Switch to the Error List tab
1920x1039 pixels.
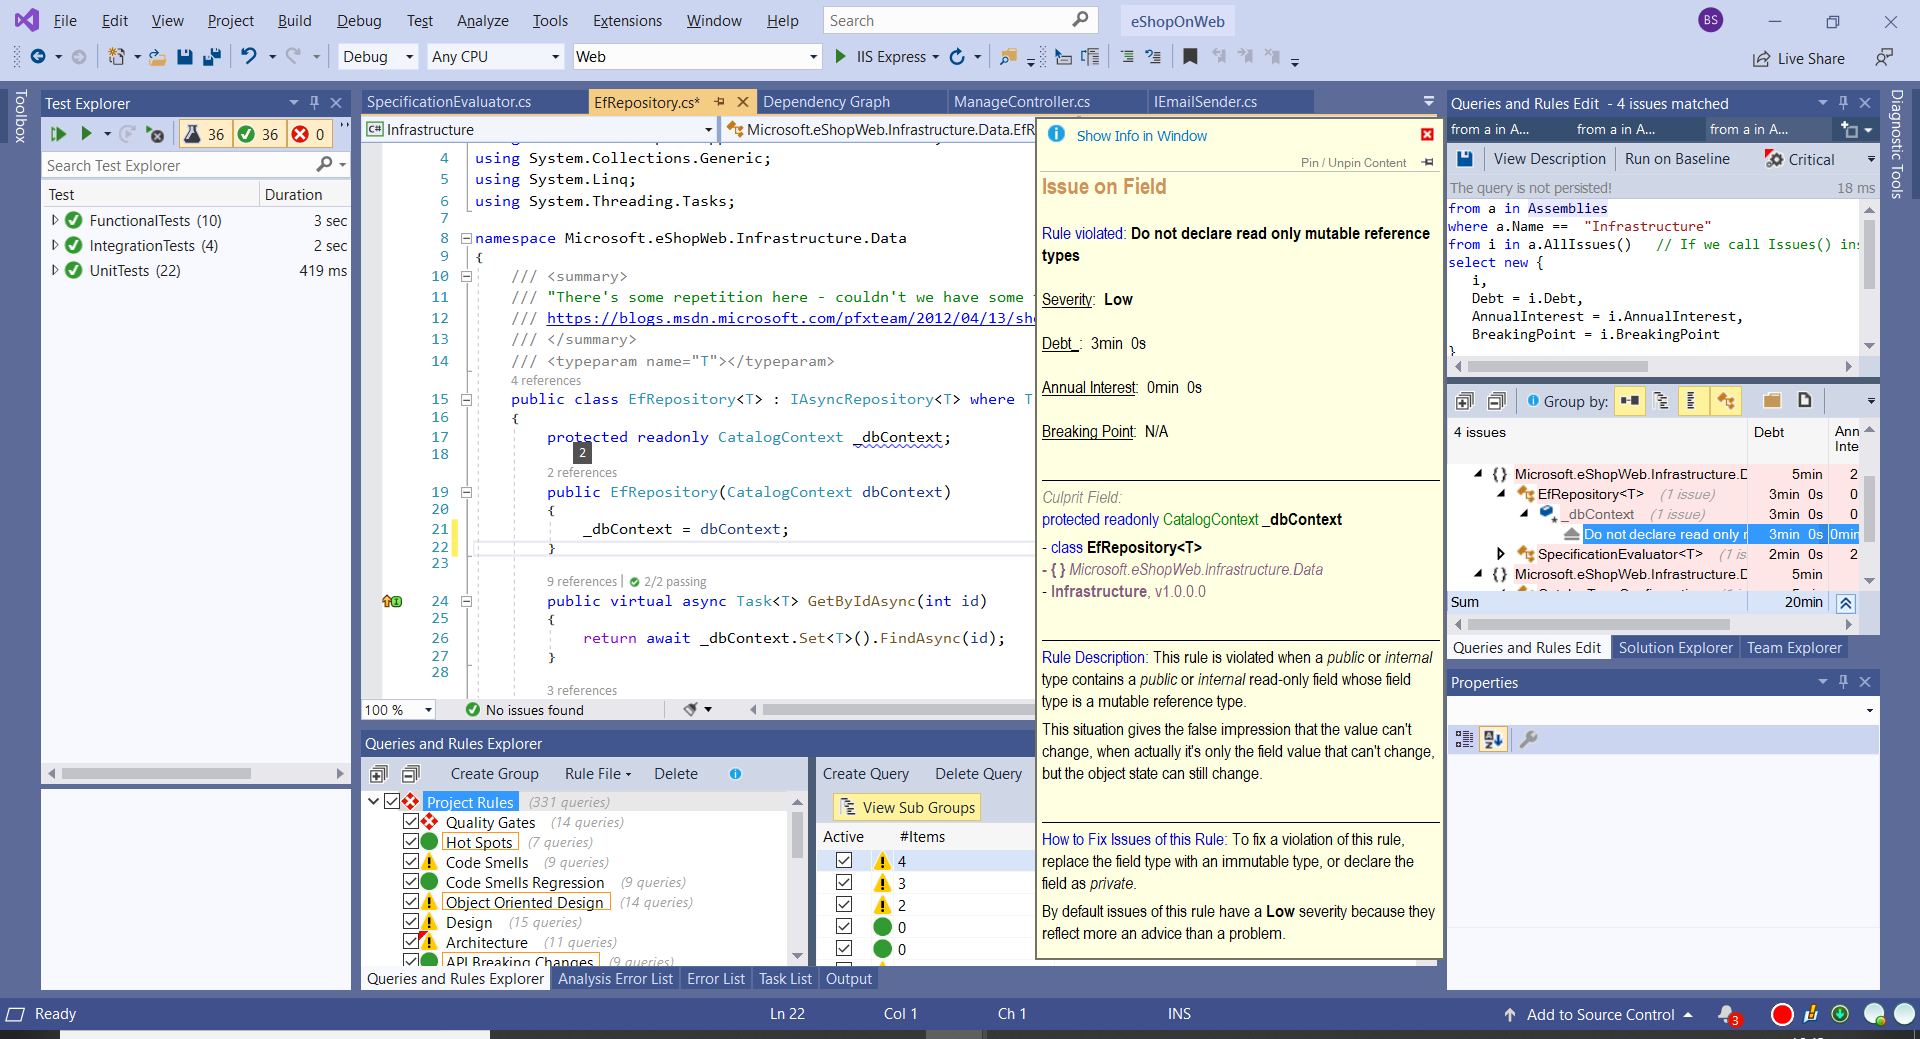point(716,979)
